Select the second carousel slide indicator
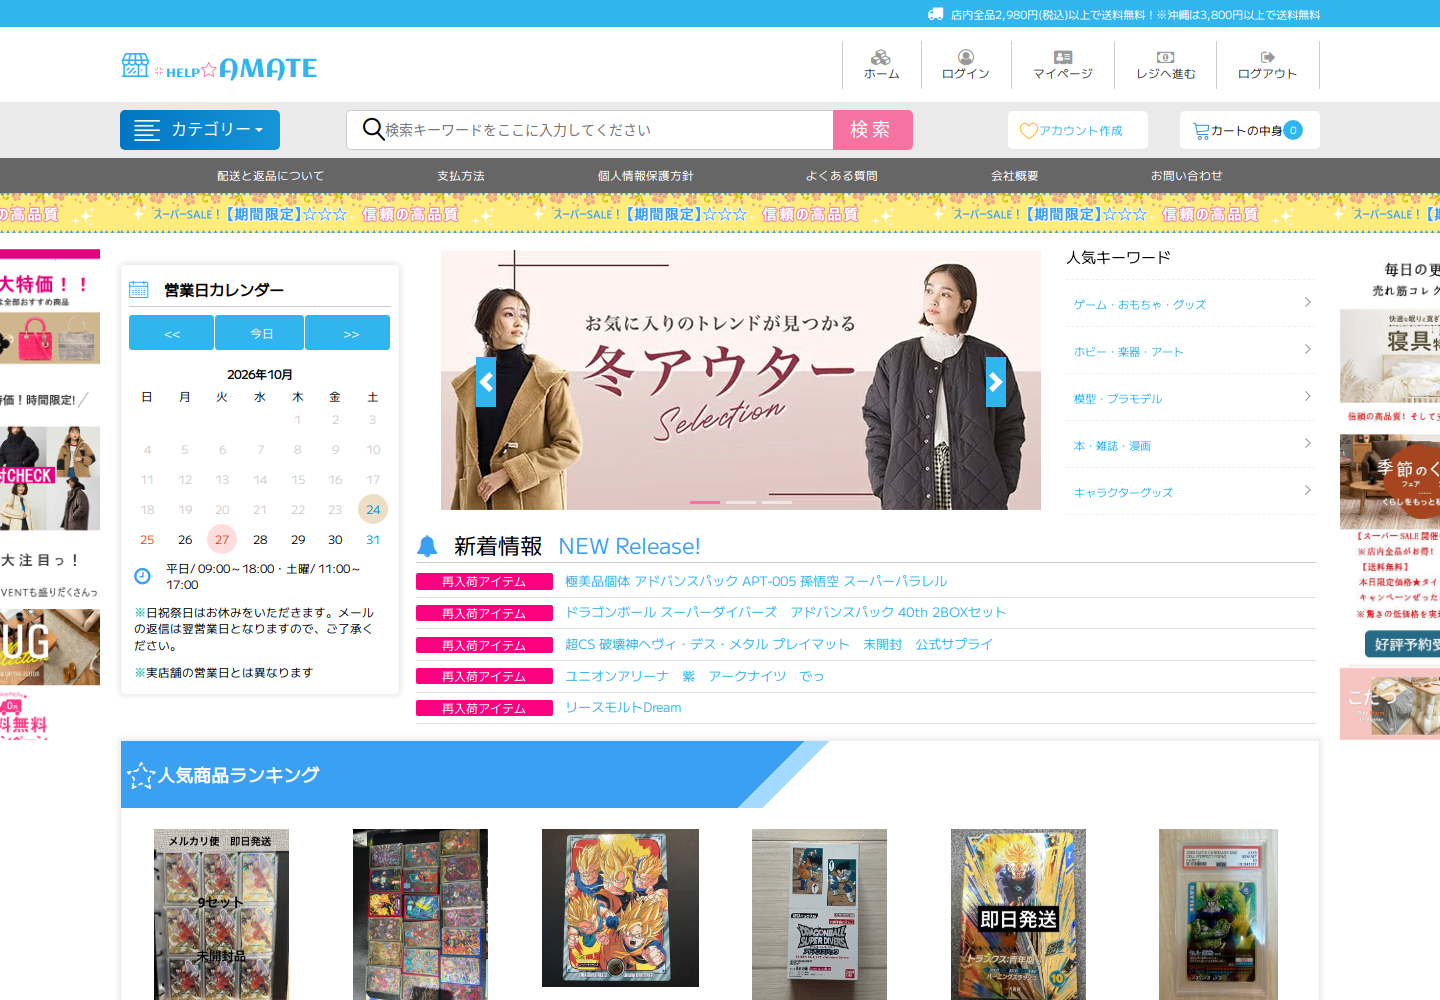This screenshot has width=1440, height=1000. (741, 502)
